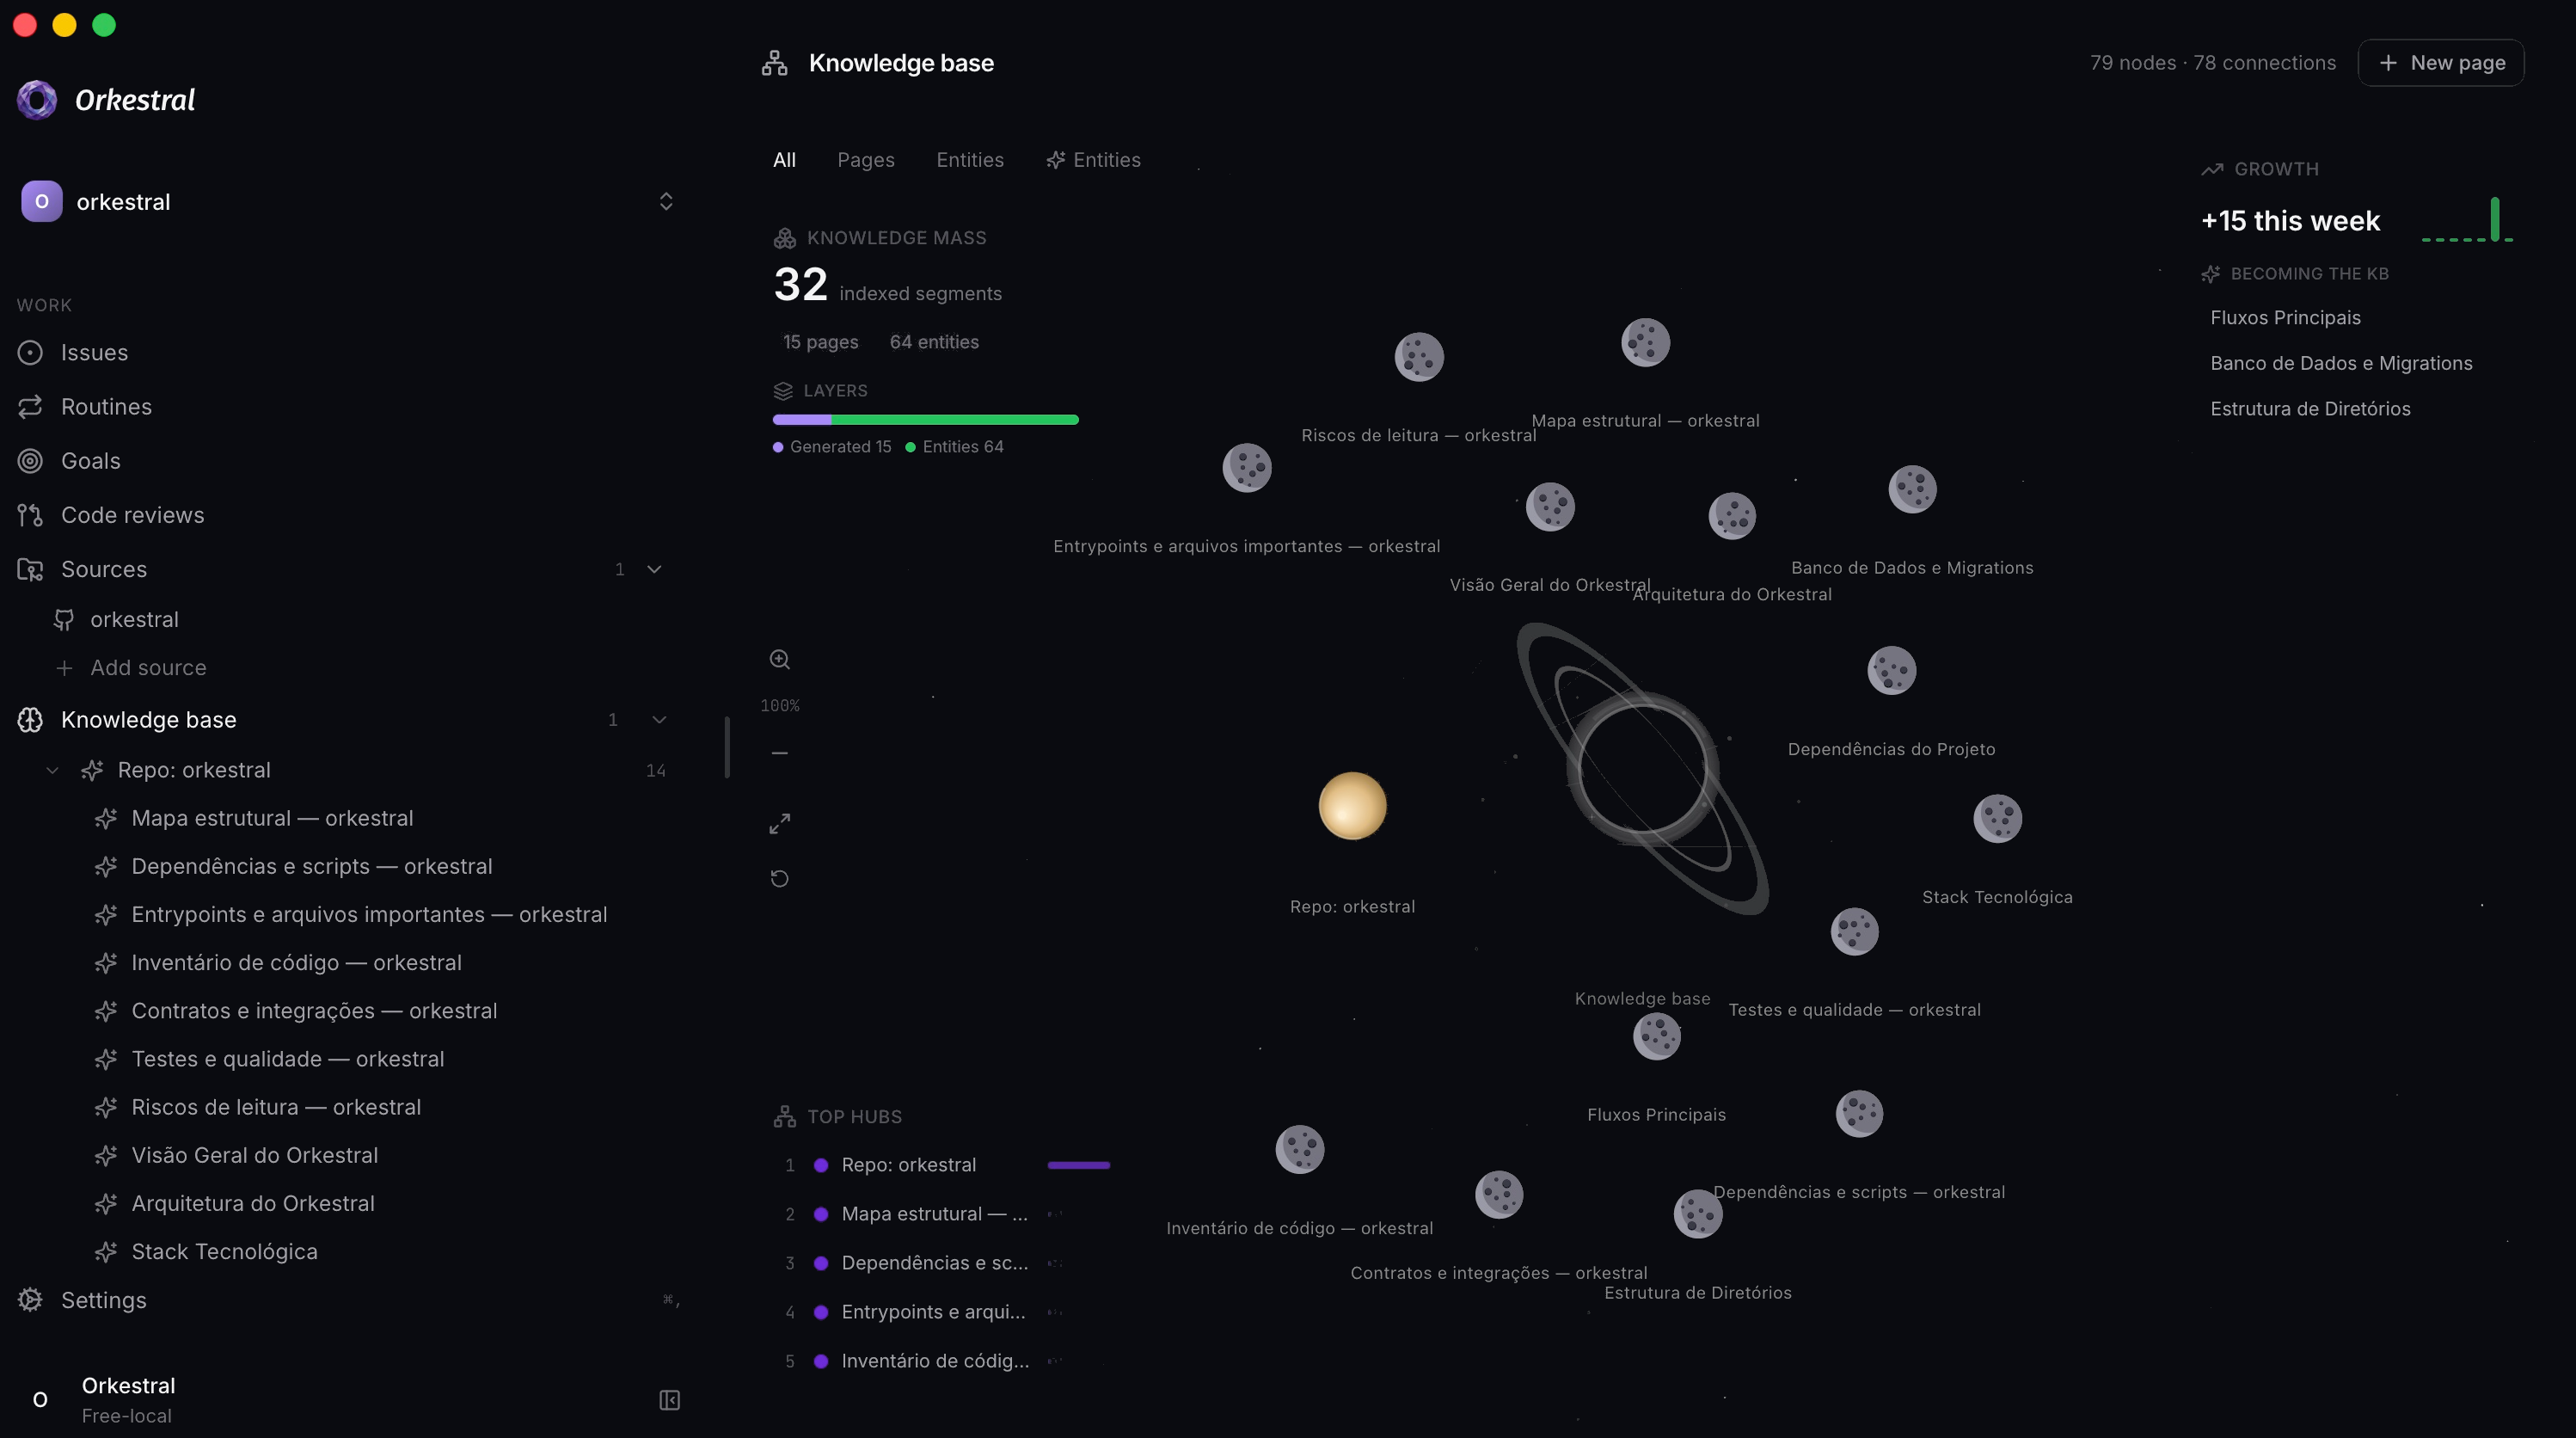Select the Banco de Dados e Migrations node
The image size is (2576, 1438).
(1912, 489)
